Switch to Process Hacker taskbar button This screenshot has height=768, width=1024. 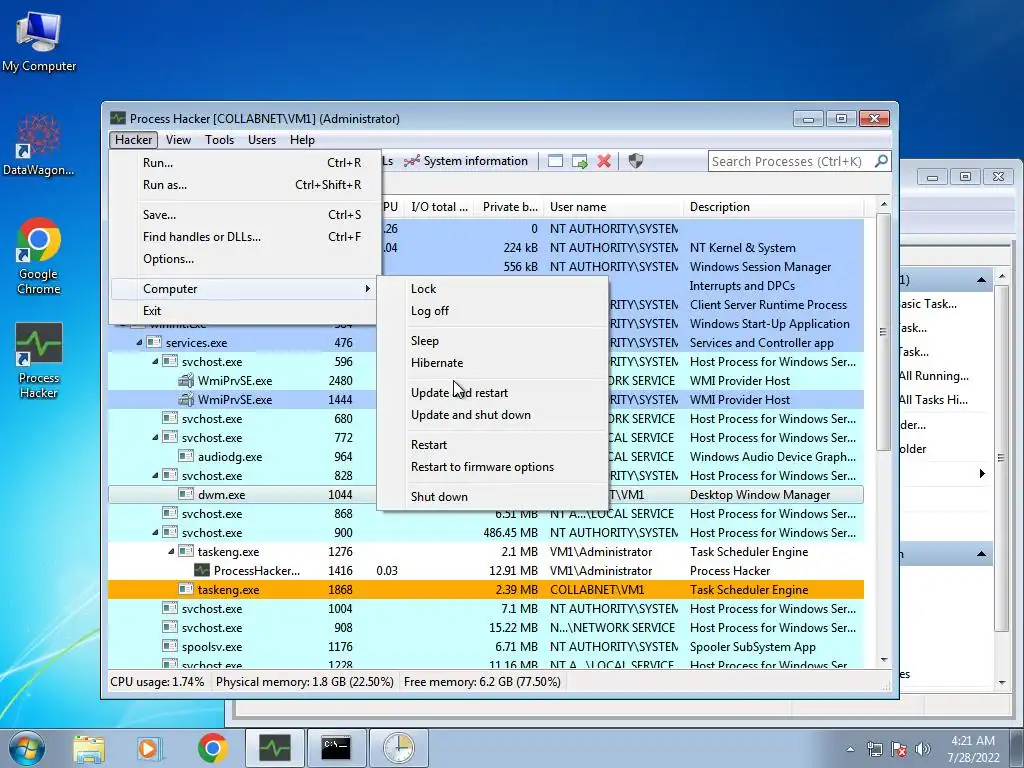pyautogui.click(x=274, y=748)
